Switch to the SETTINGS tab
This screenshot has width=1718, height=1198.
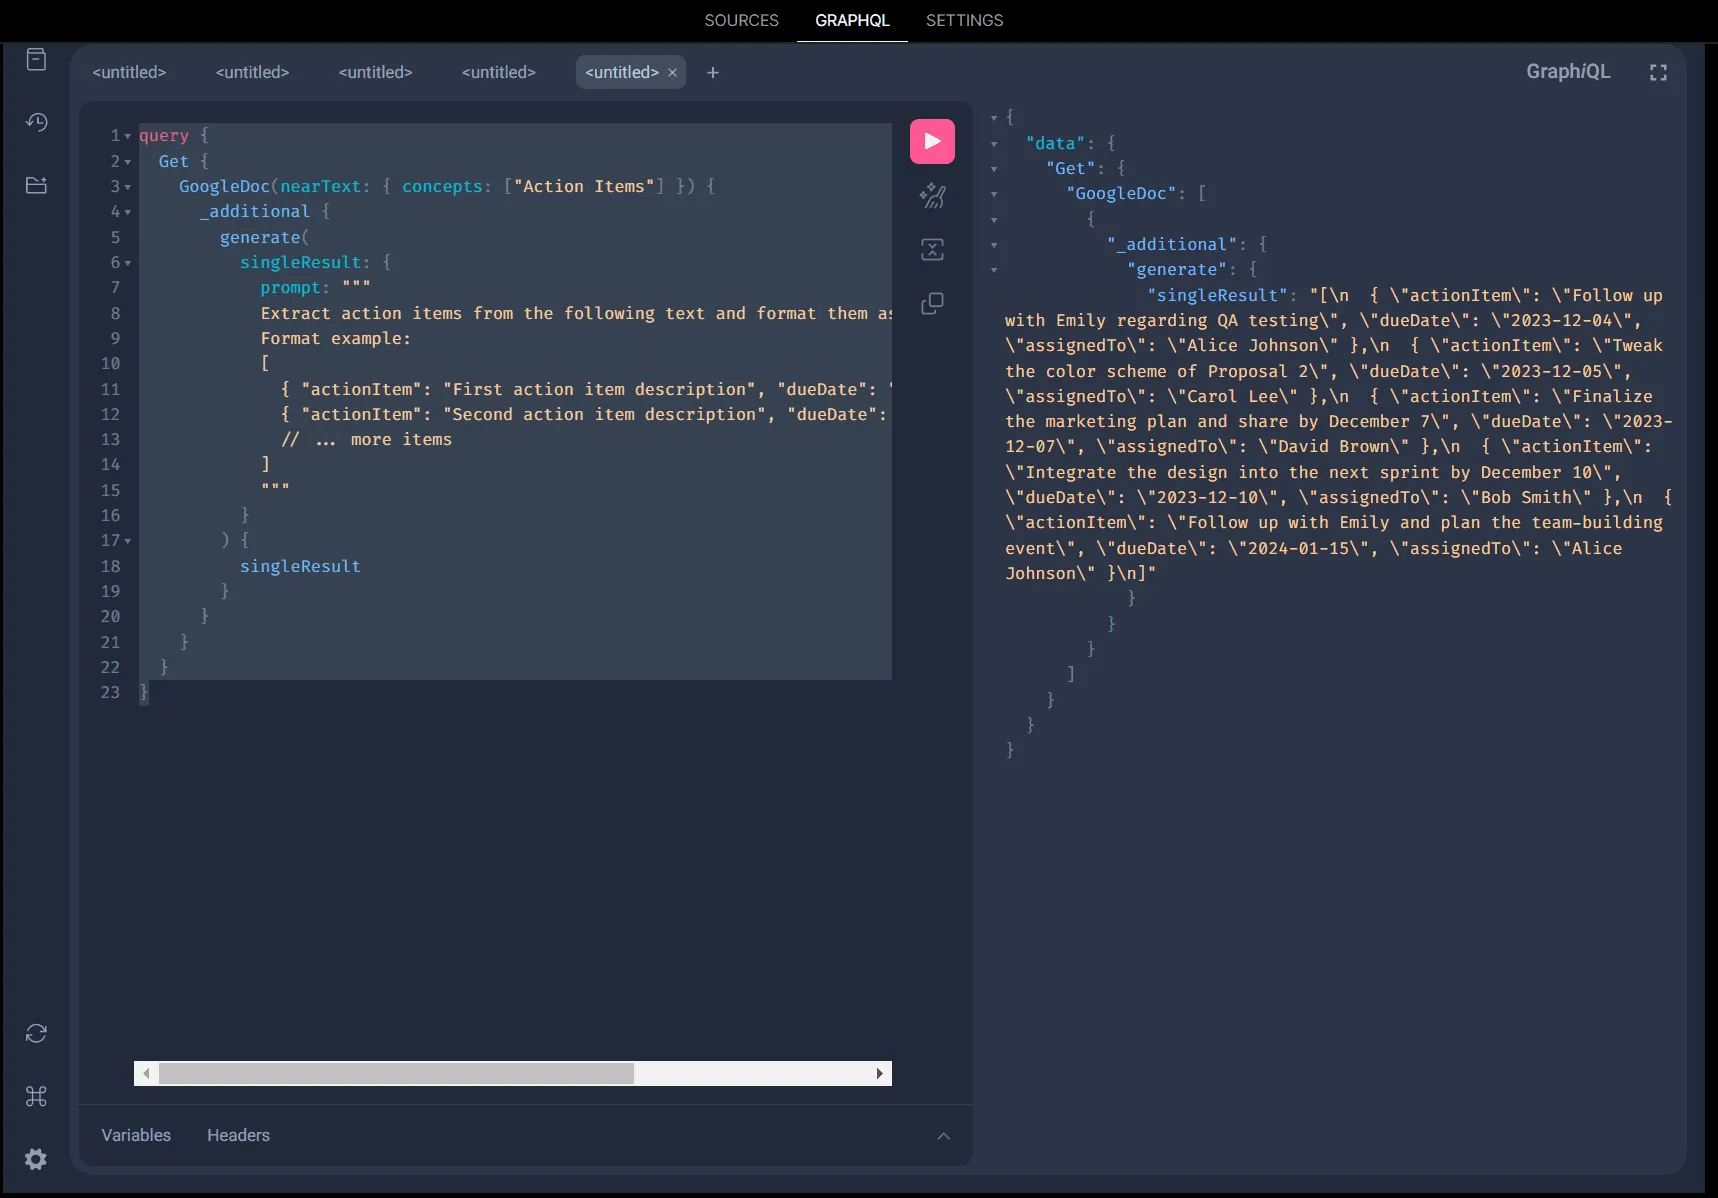pos(963,20)
